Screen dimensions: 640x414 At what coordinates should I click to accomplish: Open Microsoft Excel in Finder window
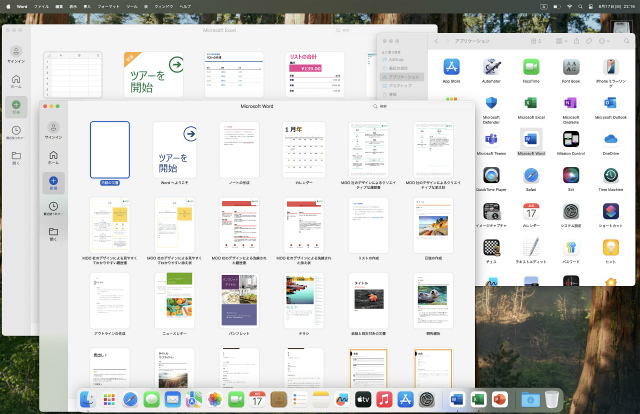(x=531, y=104)
